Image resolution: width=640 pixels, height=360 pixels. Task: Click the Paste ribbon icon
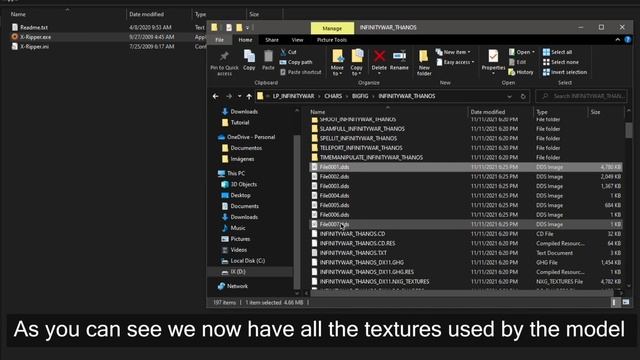pyautogui.click(x=268, y=56)
